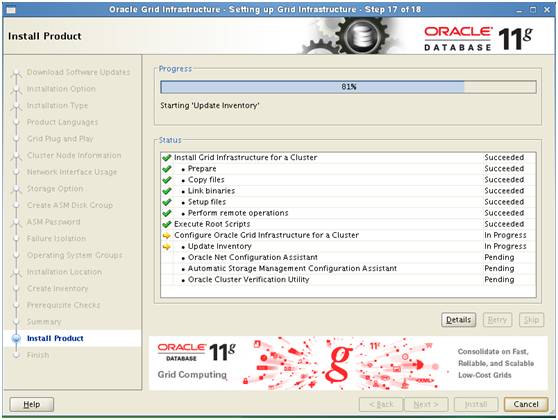Select Network Interface Usage step
This screenshot has height=420, width=558.
click(72, 172)
